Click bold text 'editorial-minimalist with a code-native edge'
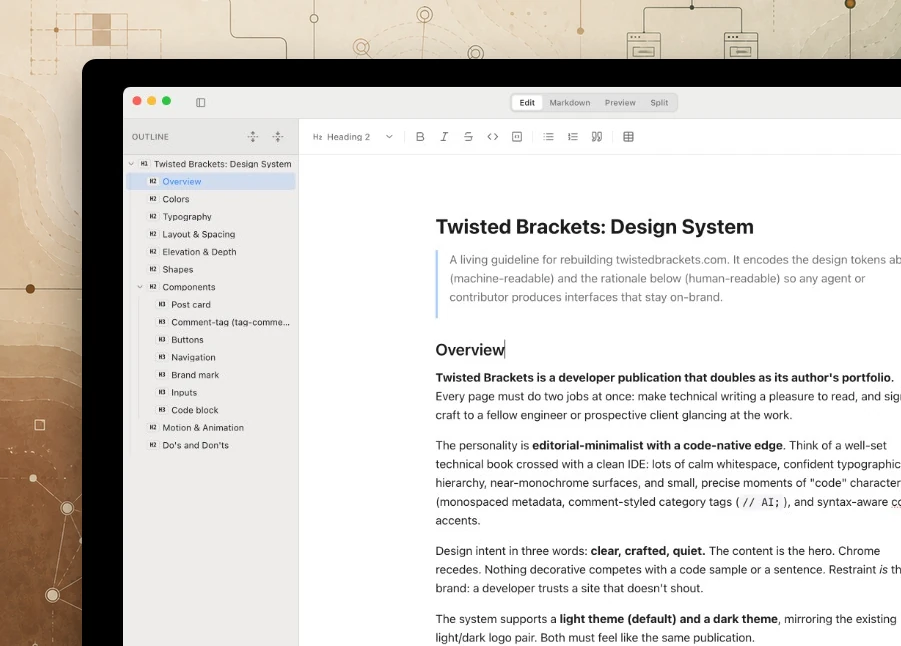901x646 pixels. click(657, 445)
